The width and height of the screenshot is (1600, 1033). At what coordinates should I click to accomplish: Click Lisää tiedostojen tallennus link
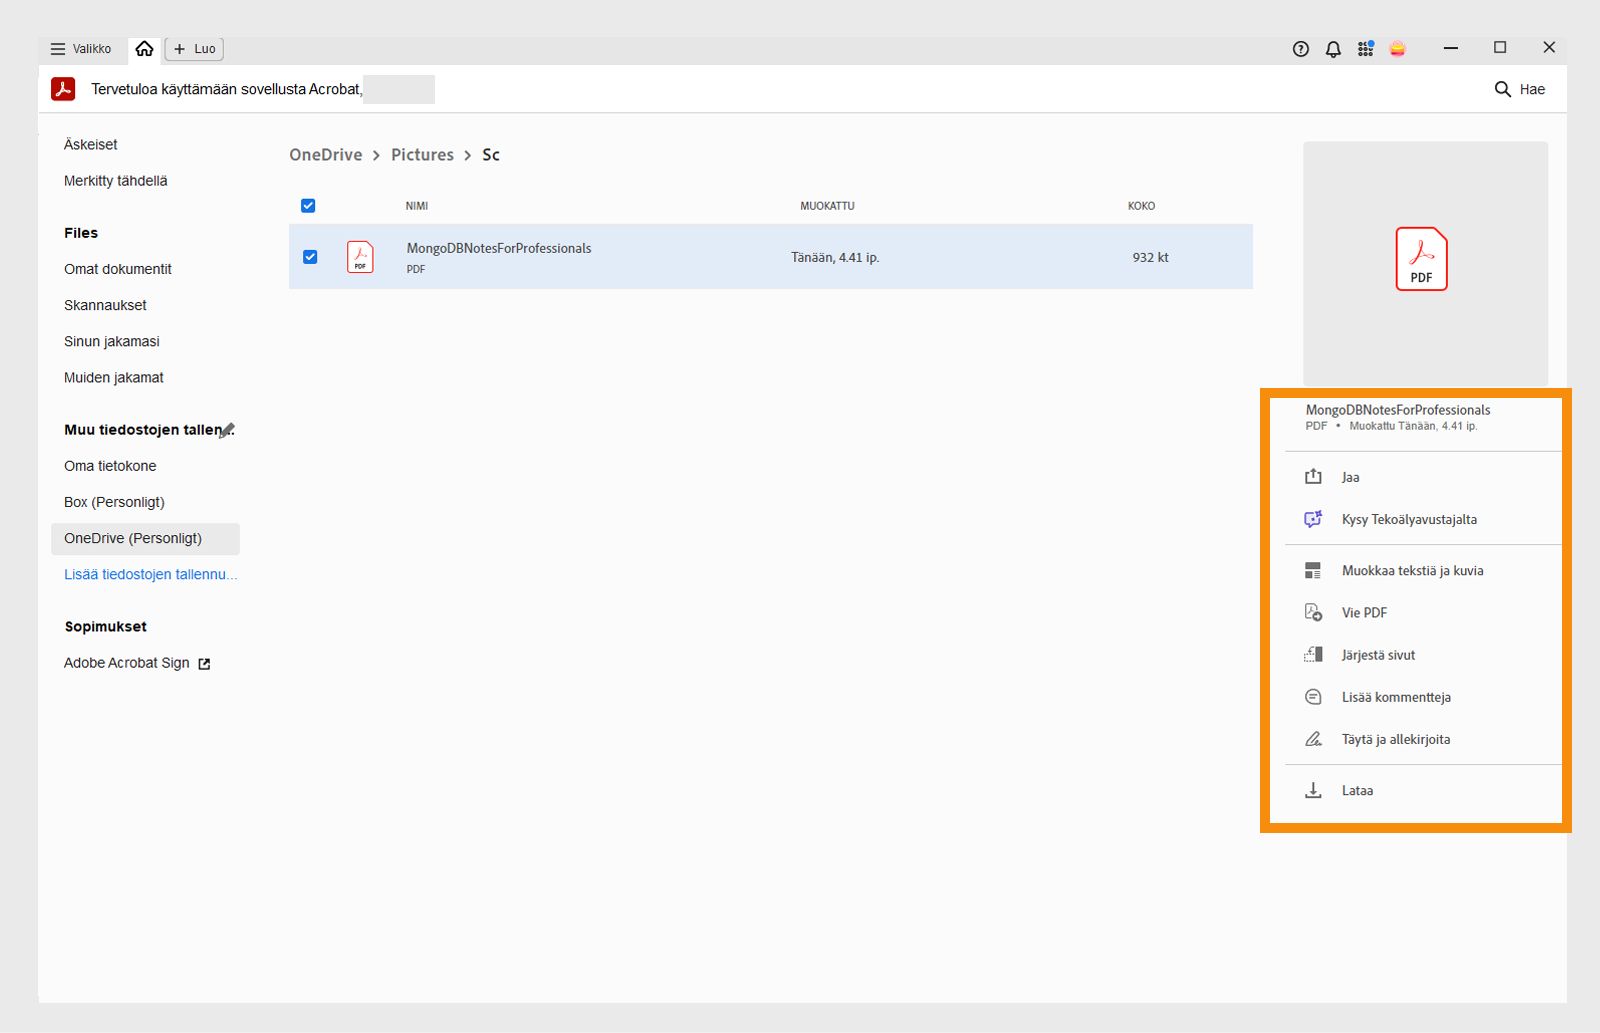(150, 574)
